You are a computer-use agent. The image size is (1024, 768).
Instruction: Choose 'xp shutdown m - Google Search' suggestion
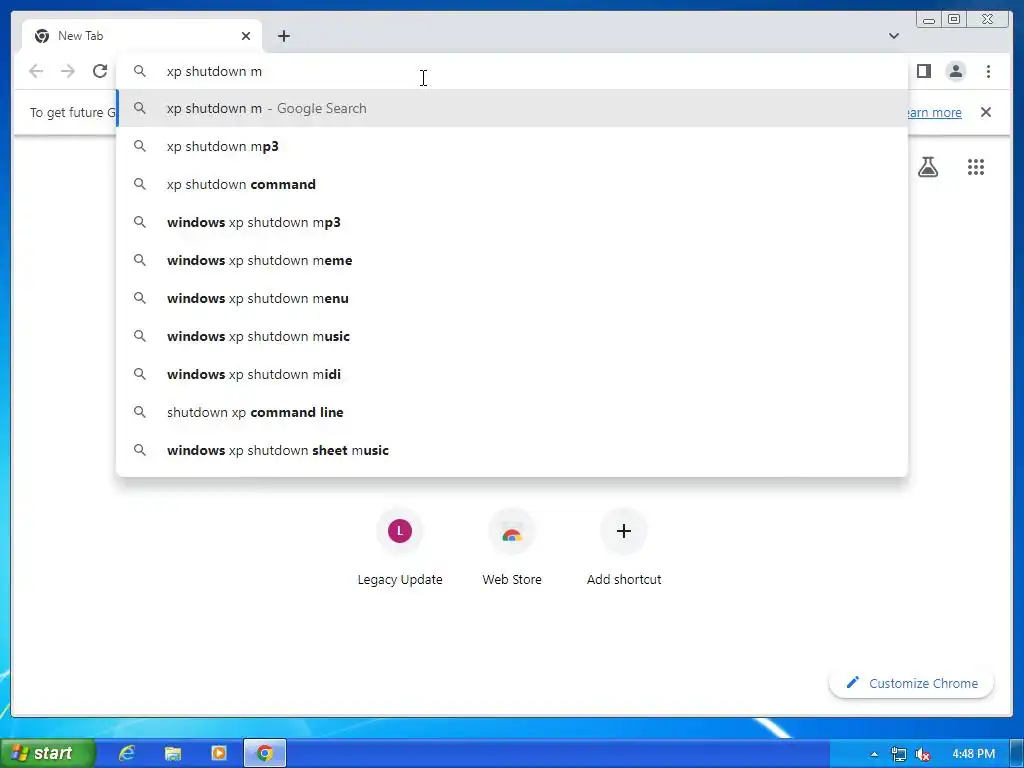tap(512, 108)
